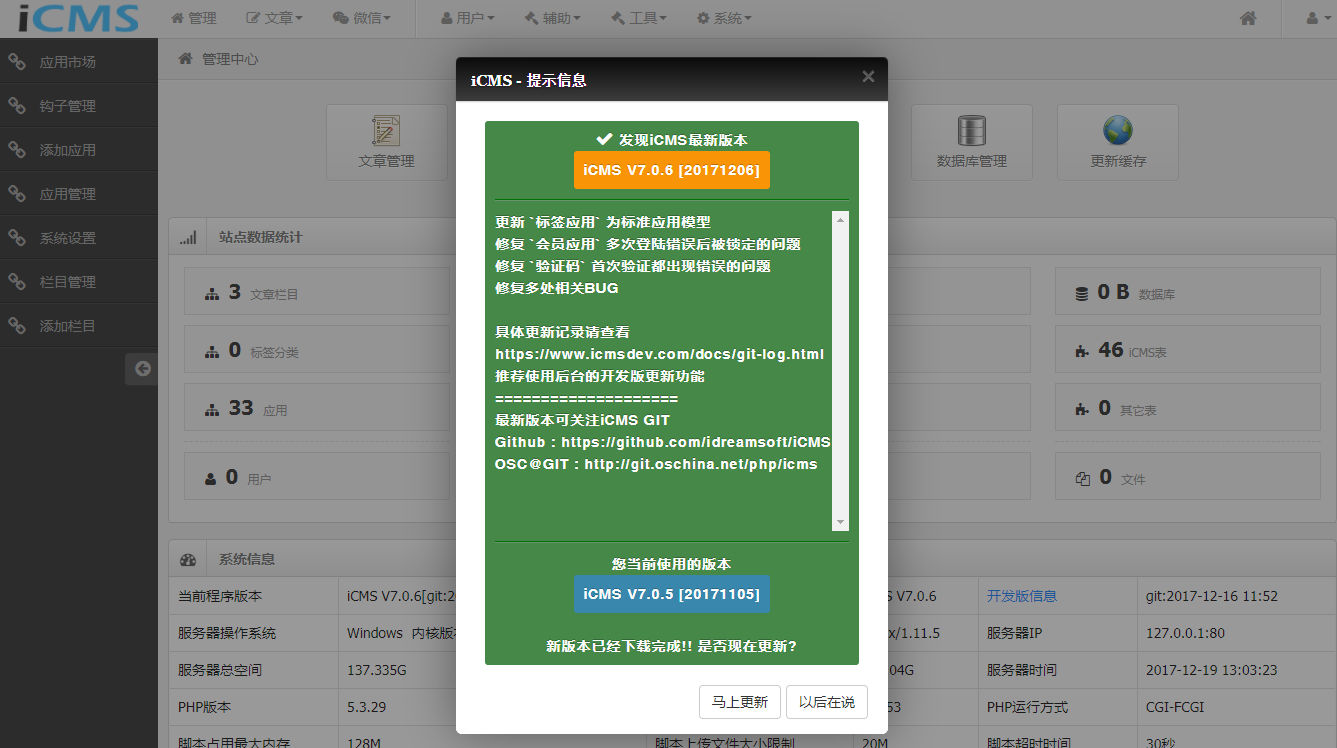
Task: Open the 辅助 dropdown menu
Action: tap(553, 18)
